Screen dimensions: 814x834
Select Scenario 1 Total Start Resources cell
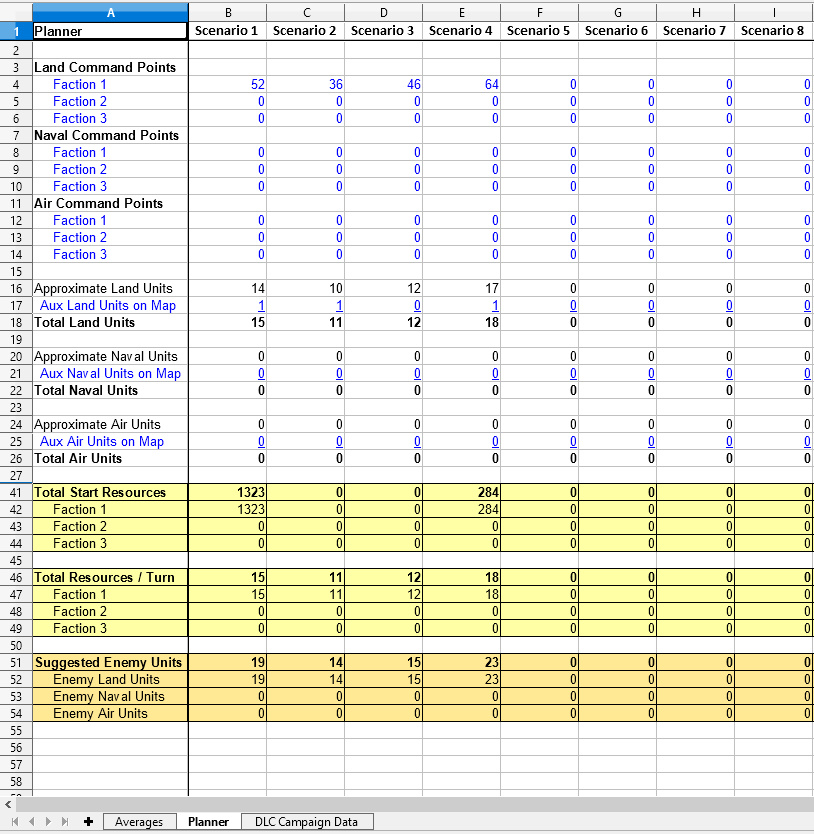(x=227, y=492)
